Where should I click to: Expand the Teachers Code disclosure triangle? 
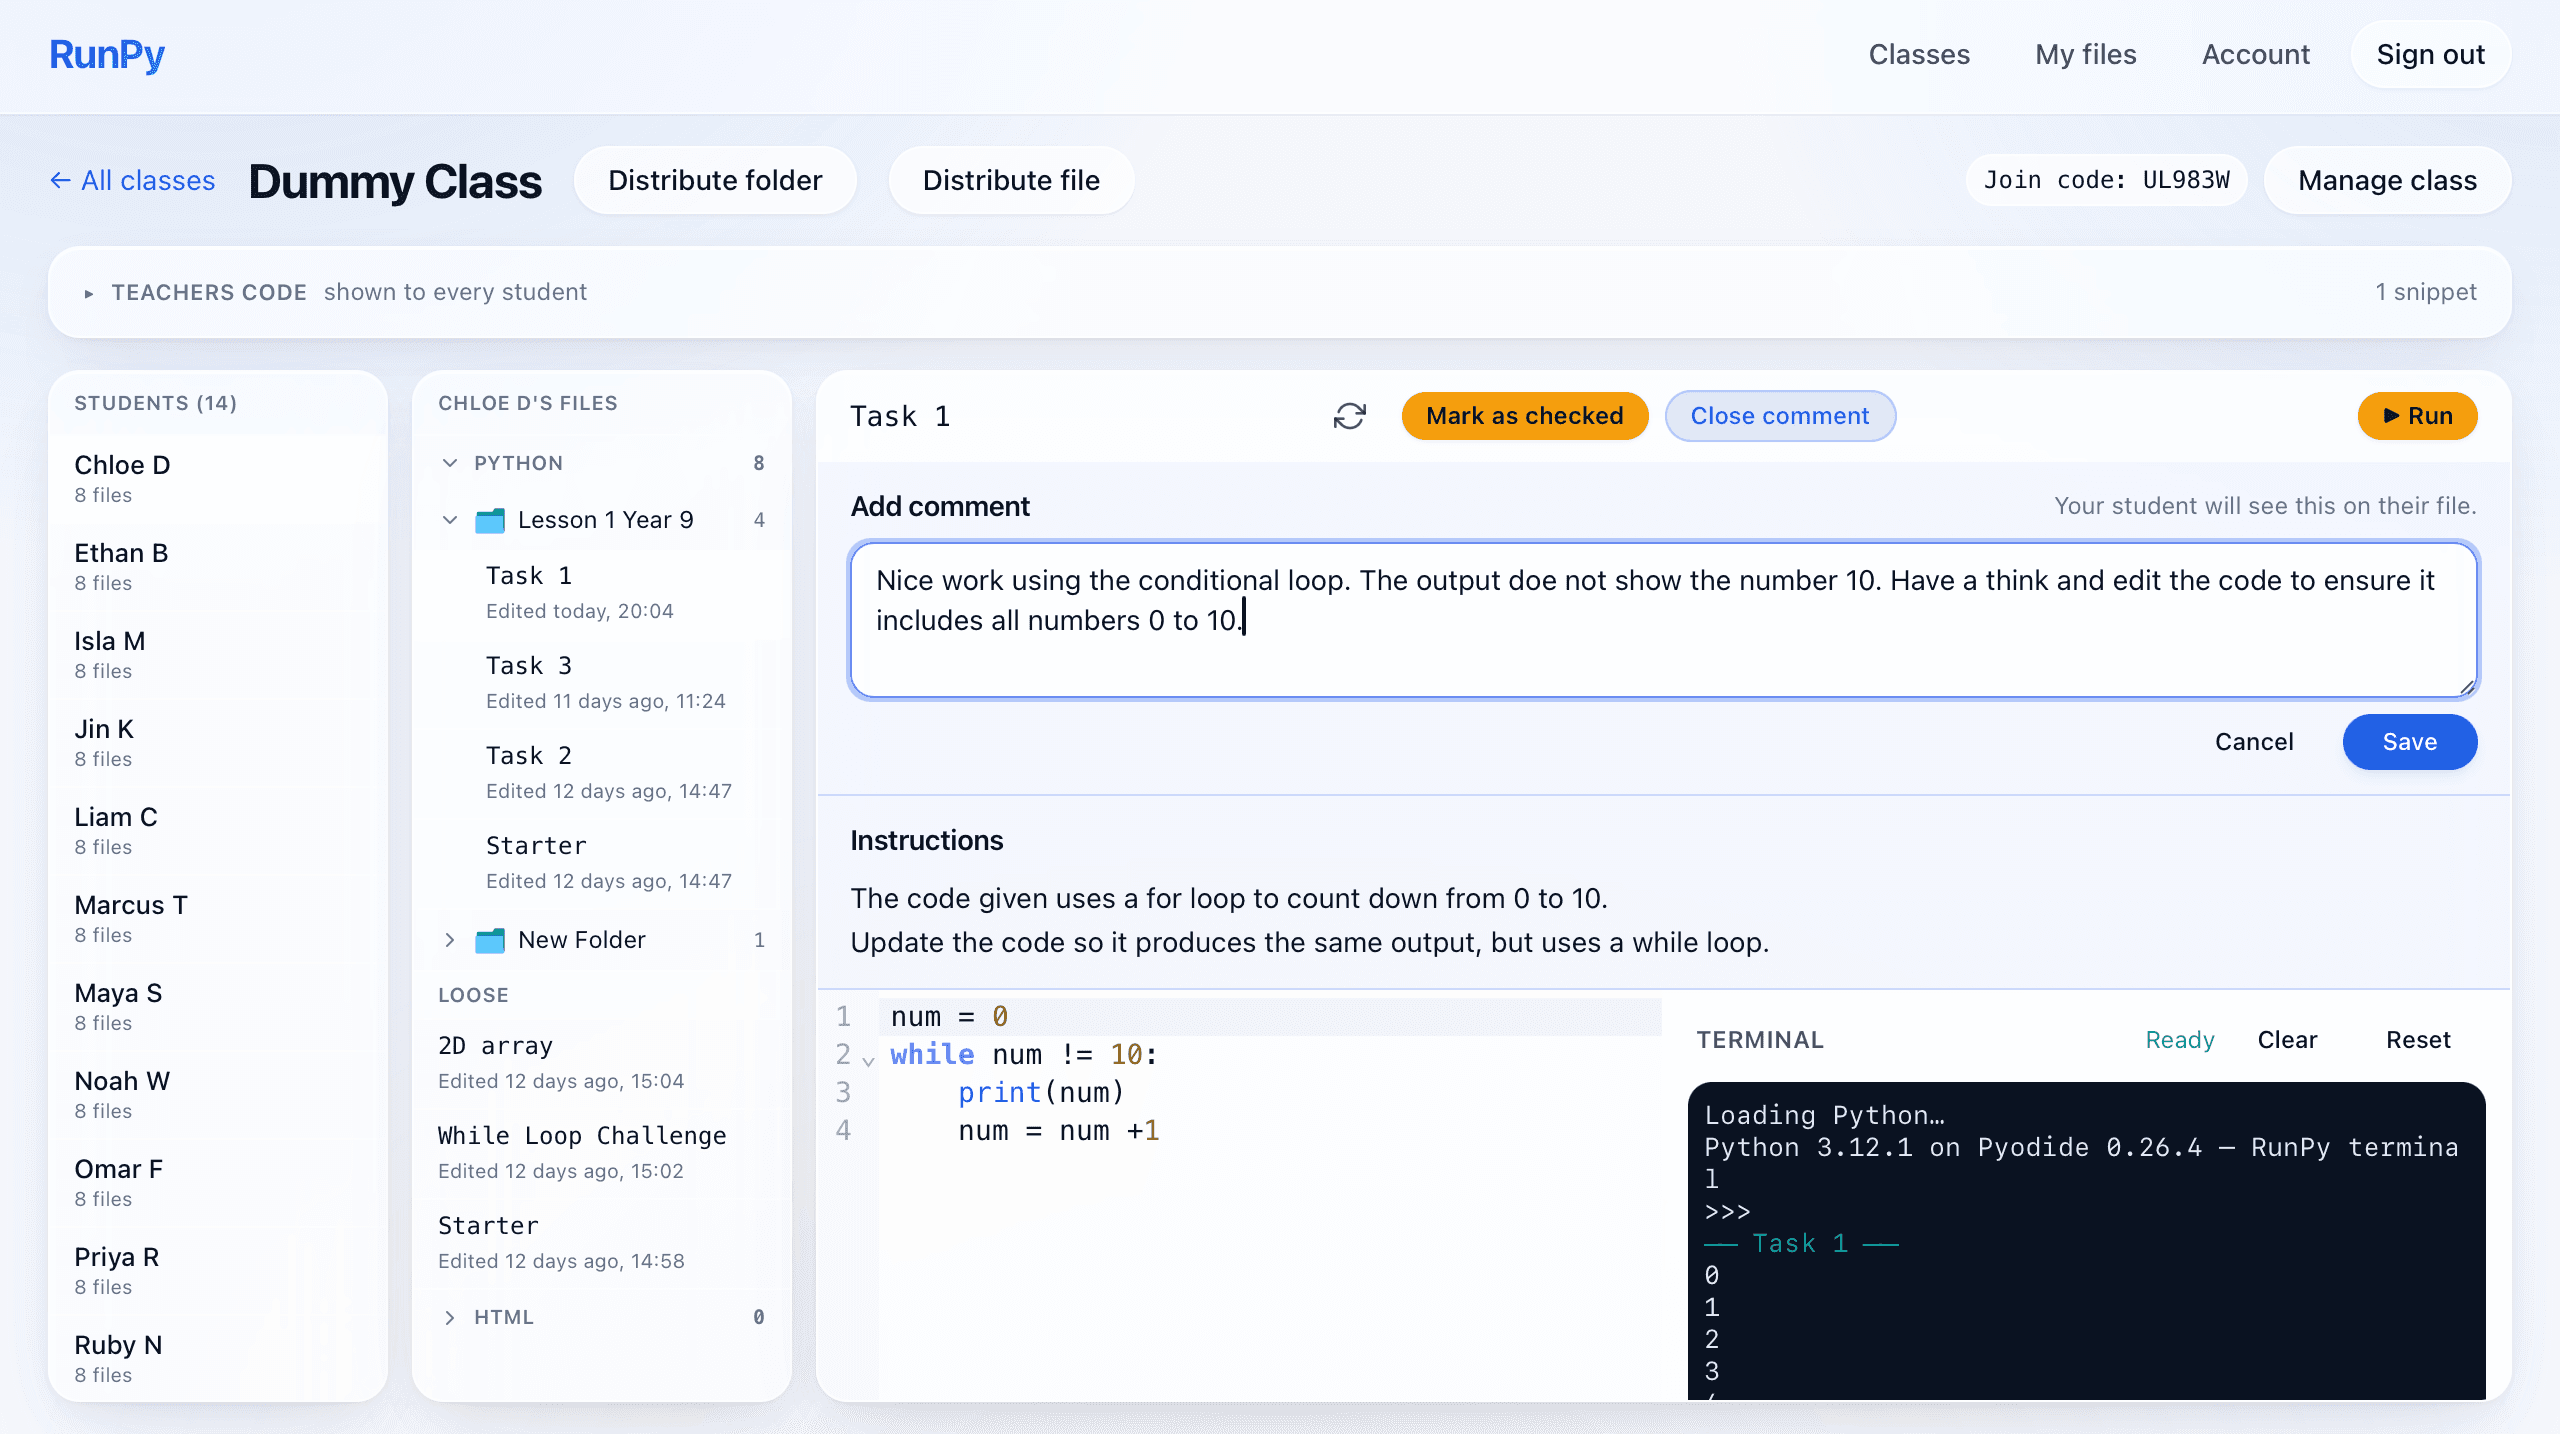click(x=89, y=293)
